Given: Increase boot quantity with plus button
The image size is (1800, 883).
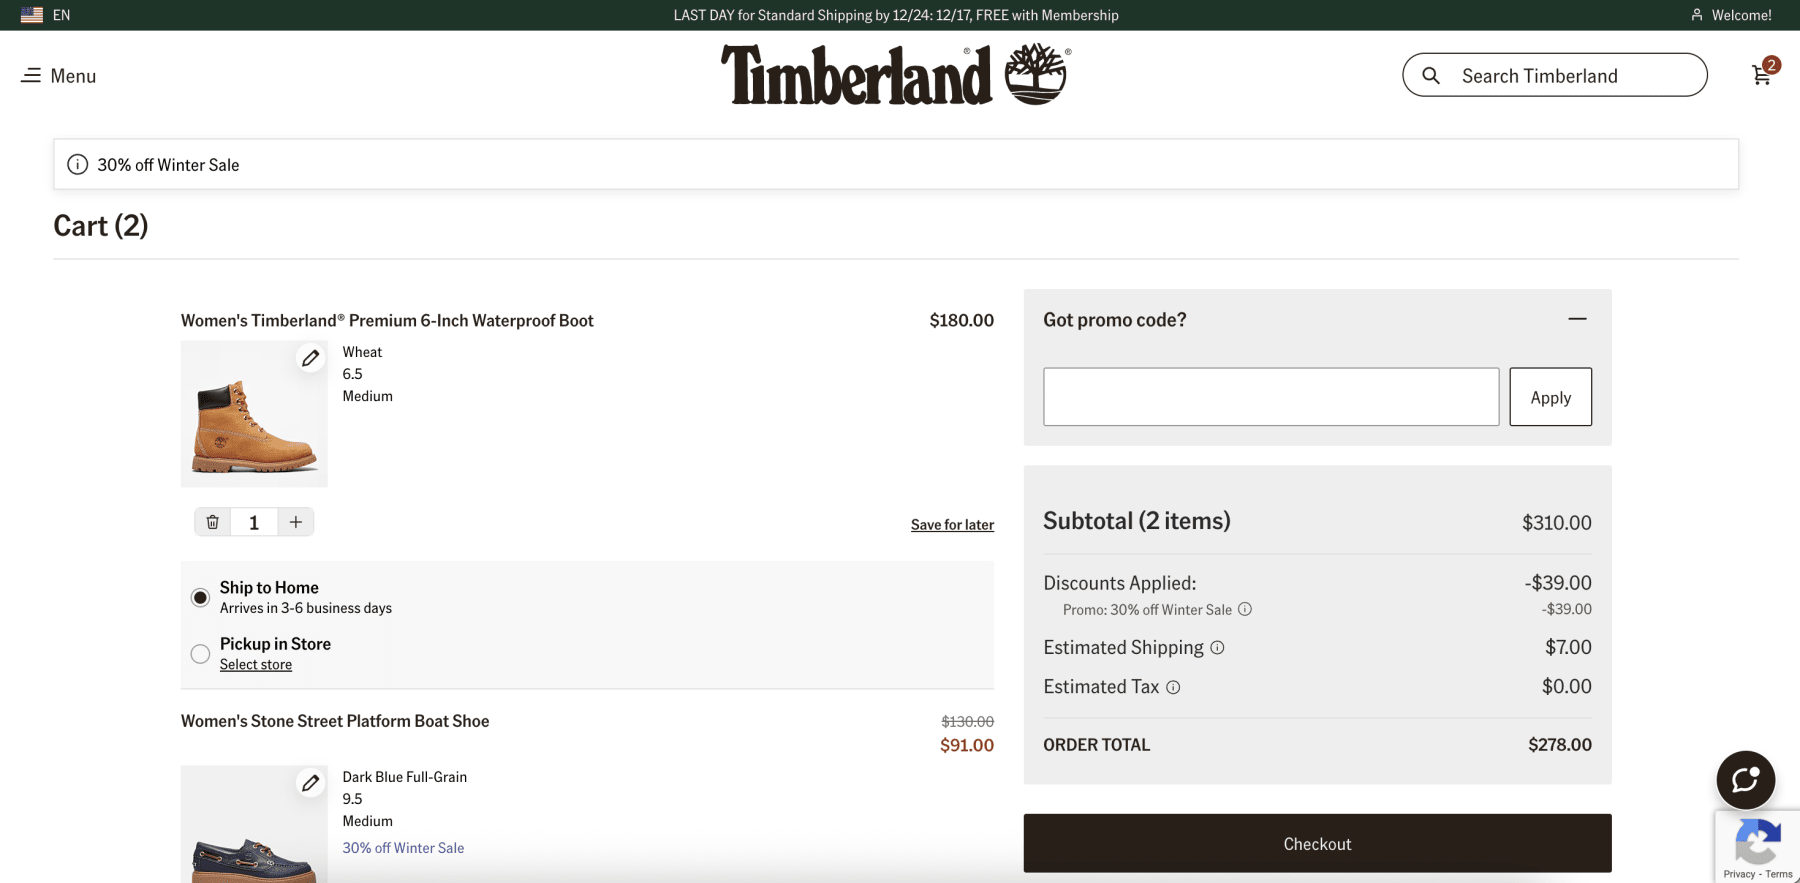Looking at the screenshot, I should click(296, 522).
